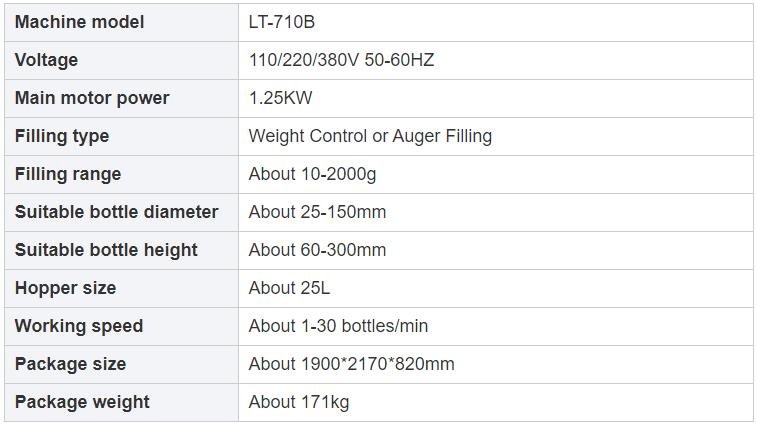
Task: Select the About 10-2000g value
Action: pyautogui.click(x=312, y=174)
